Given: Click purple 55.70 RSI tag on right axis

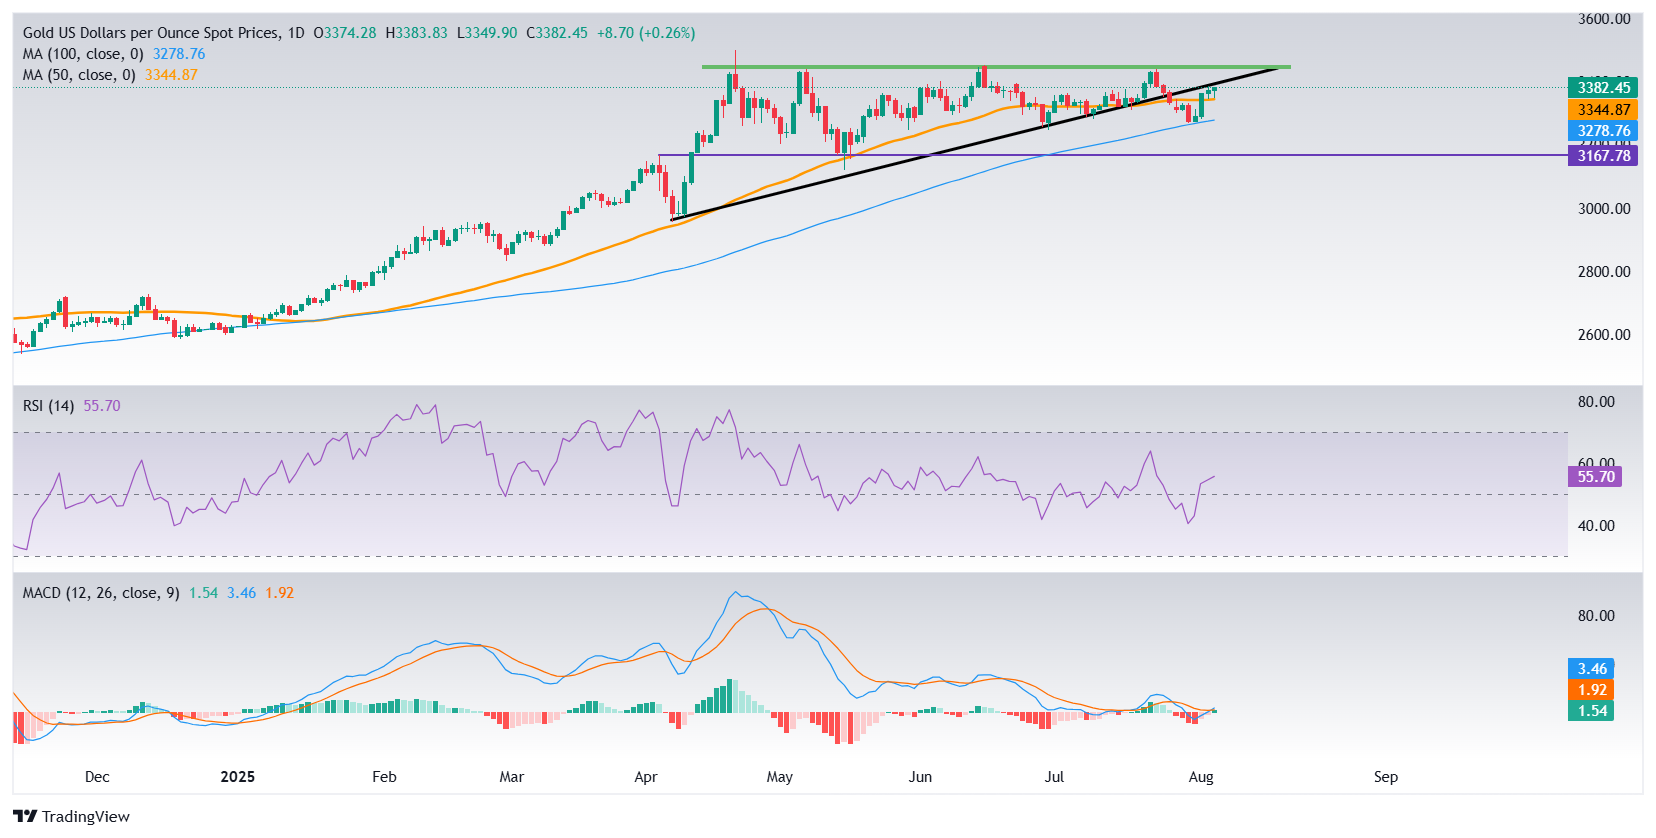Looking at the screenshot, I should click(1595, 477).
